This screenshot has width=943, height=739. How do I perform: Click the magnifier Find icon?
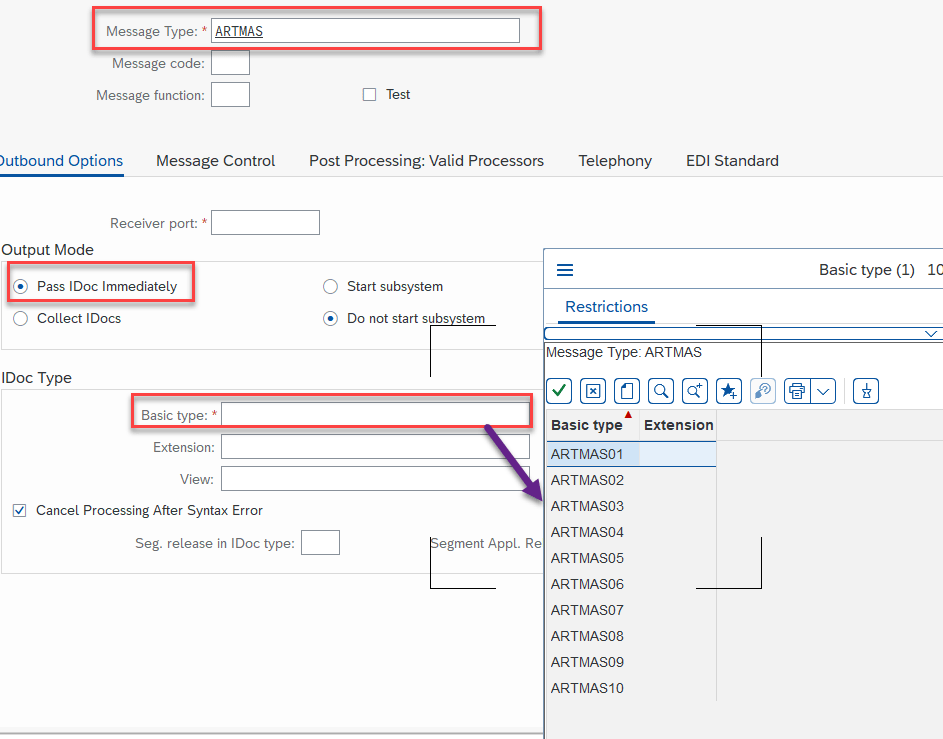coord(660,391)
